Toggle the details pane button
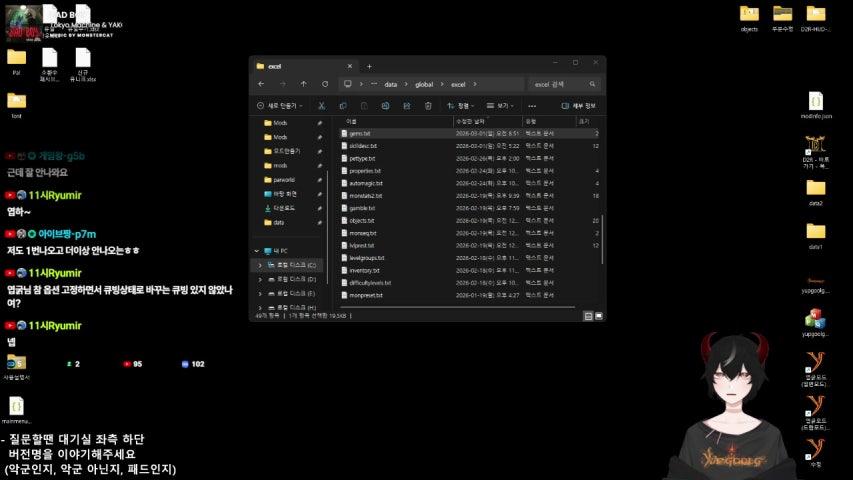The height and width of the screenshot is (480, 853). click(x=578, y=106)
